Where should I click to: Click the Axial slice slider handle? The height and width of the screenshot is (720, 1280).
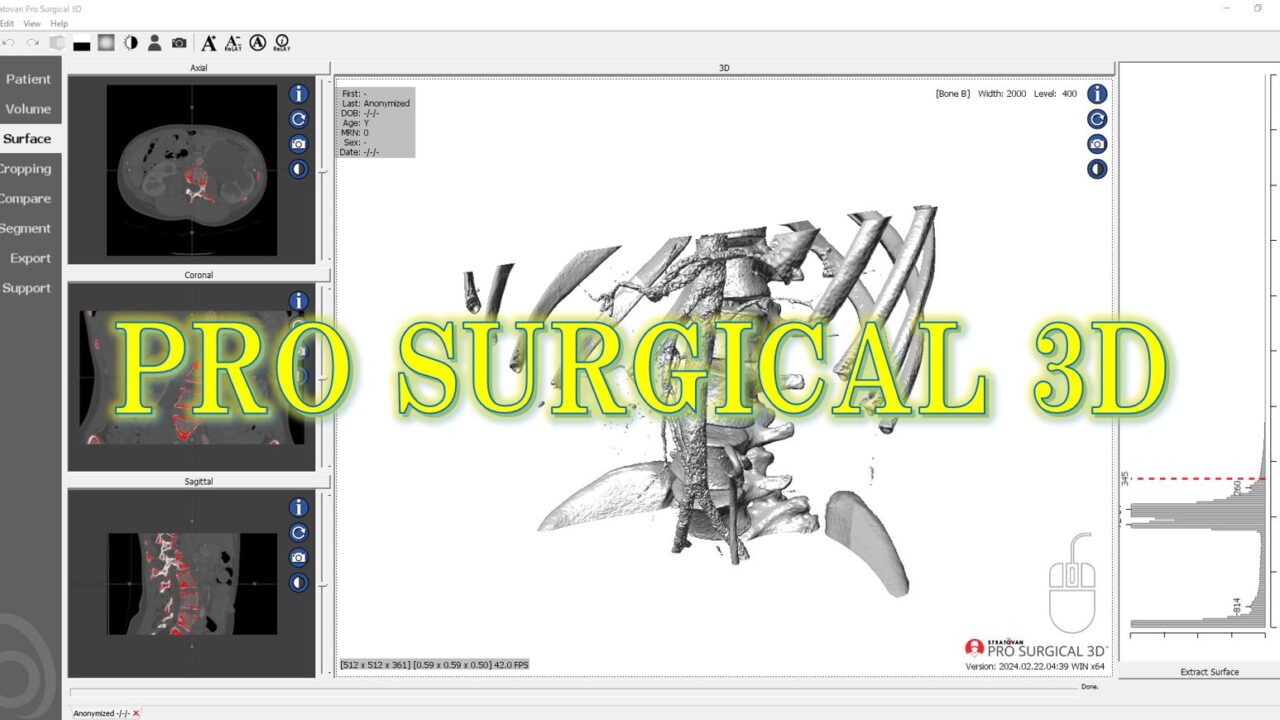tap(323, 172)
